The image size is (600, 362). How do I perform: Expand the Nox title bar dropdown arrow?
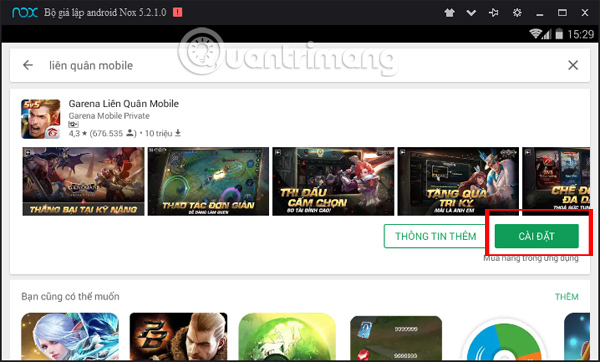(x=471, y=13)
